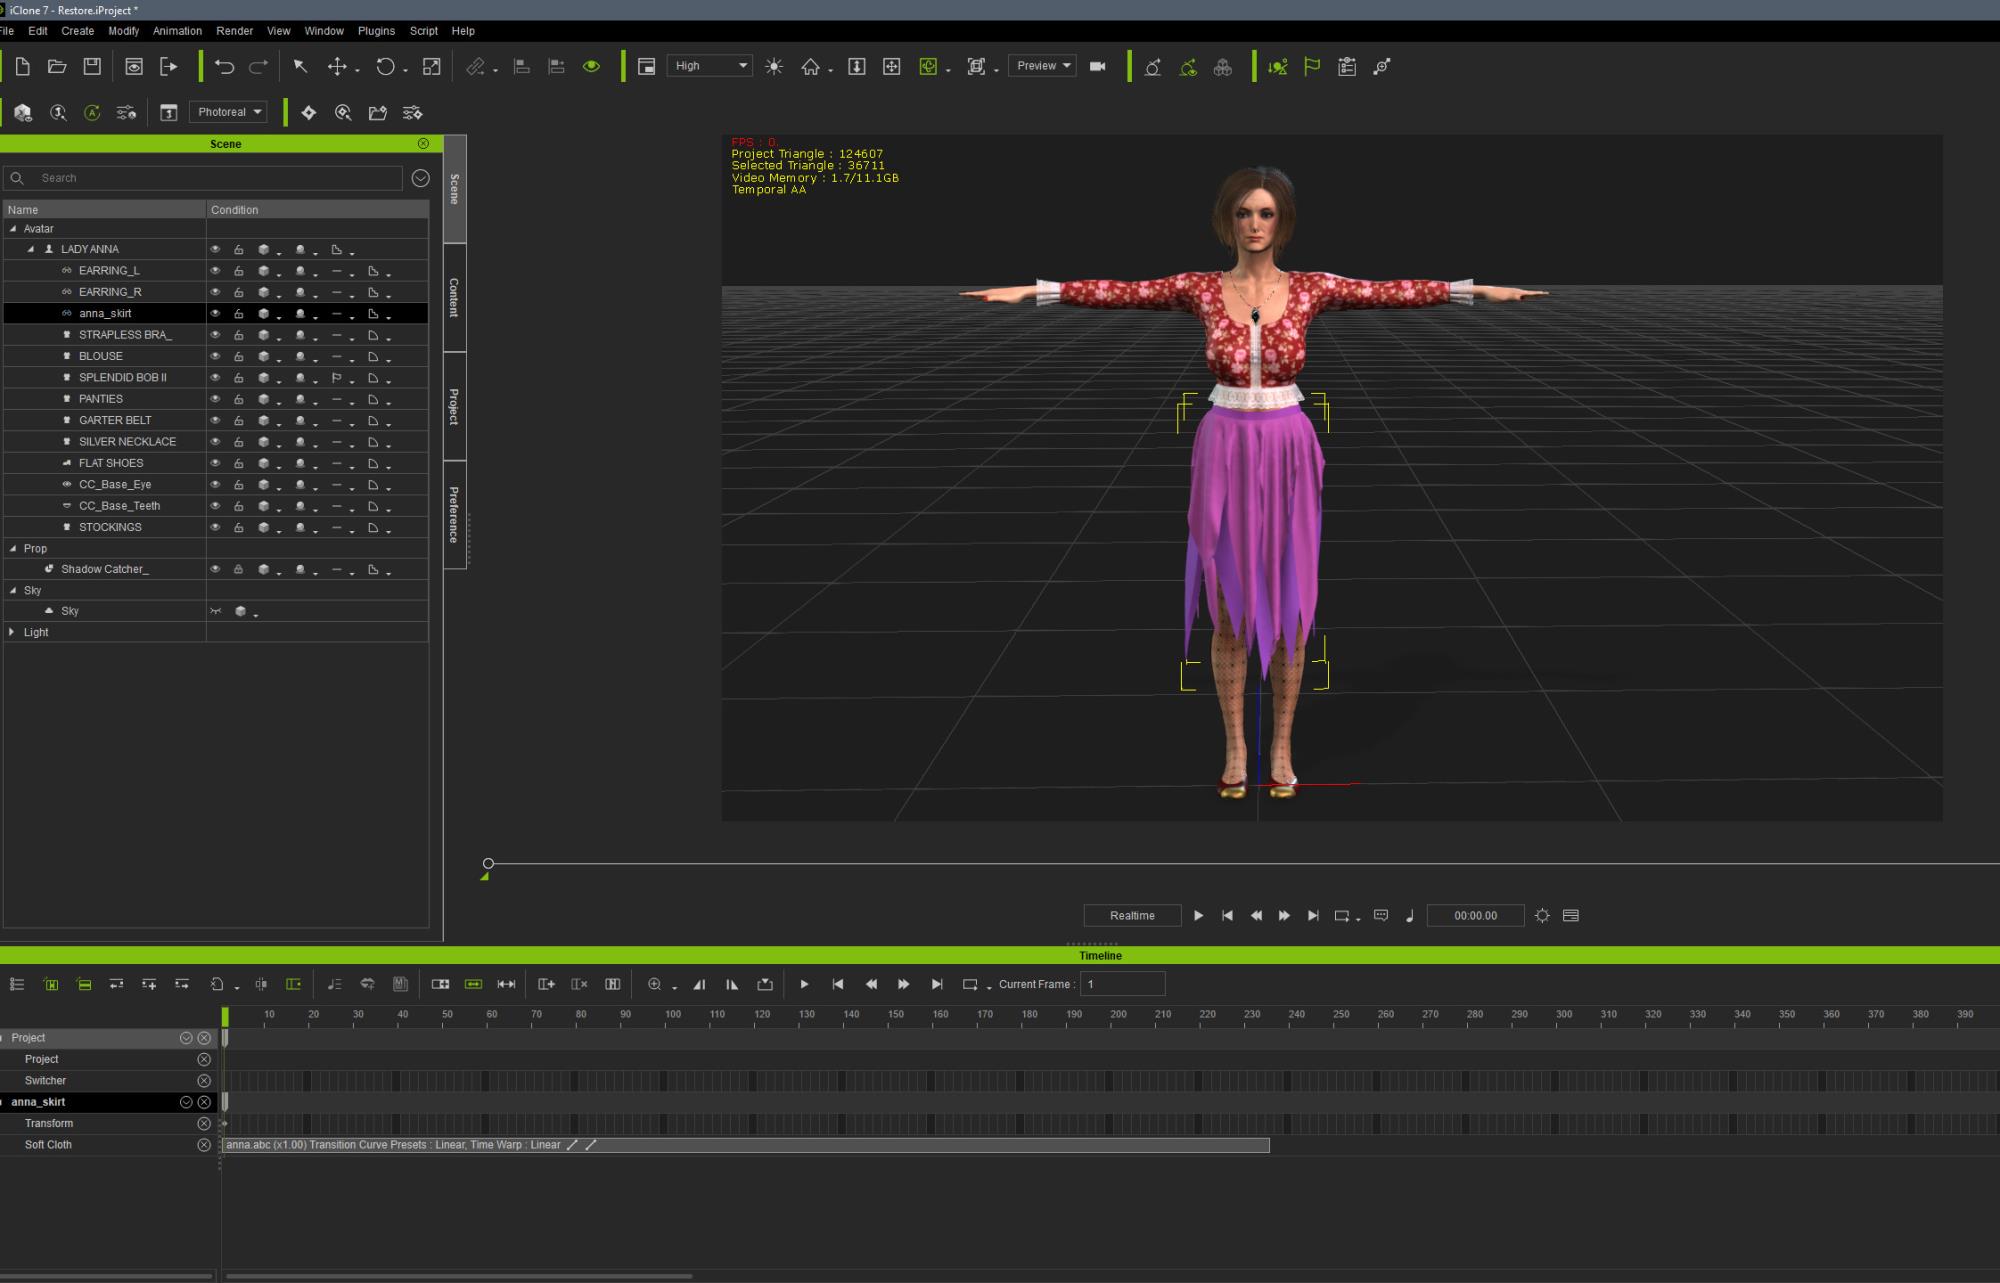Click the Render image icon

pyautogui.click(x=133, y=67)
